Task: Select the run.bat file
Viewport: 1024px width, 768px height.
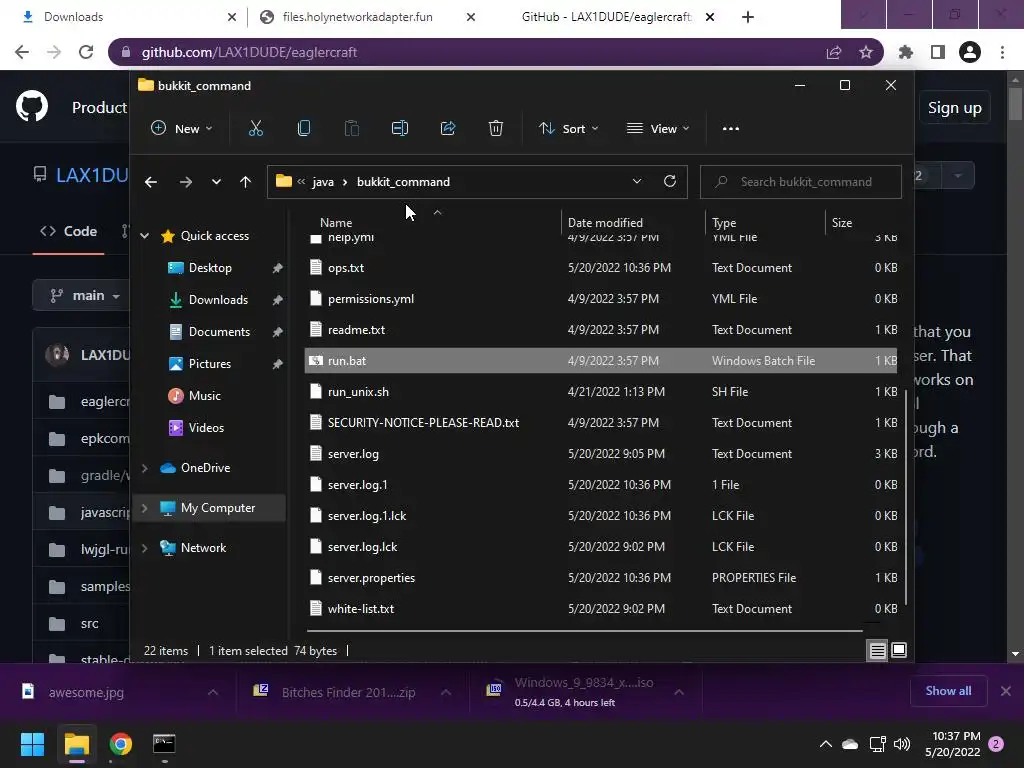Action: pyautogui.click(x=600, y=361)
